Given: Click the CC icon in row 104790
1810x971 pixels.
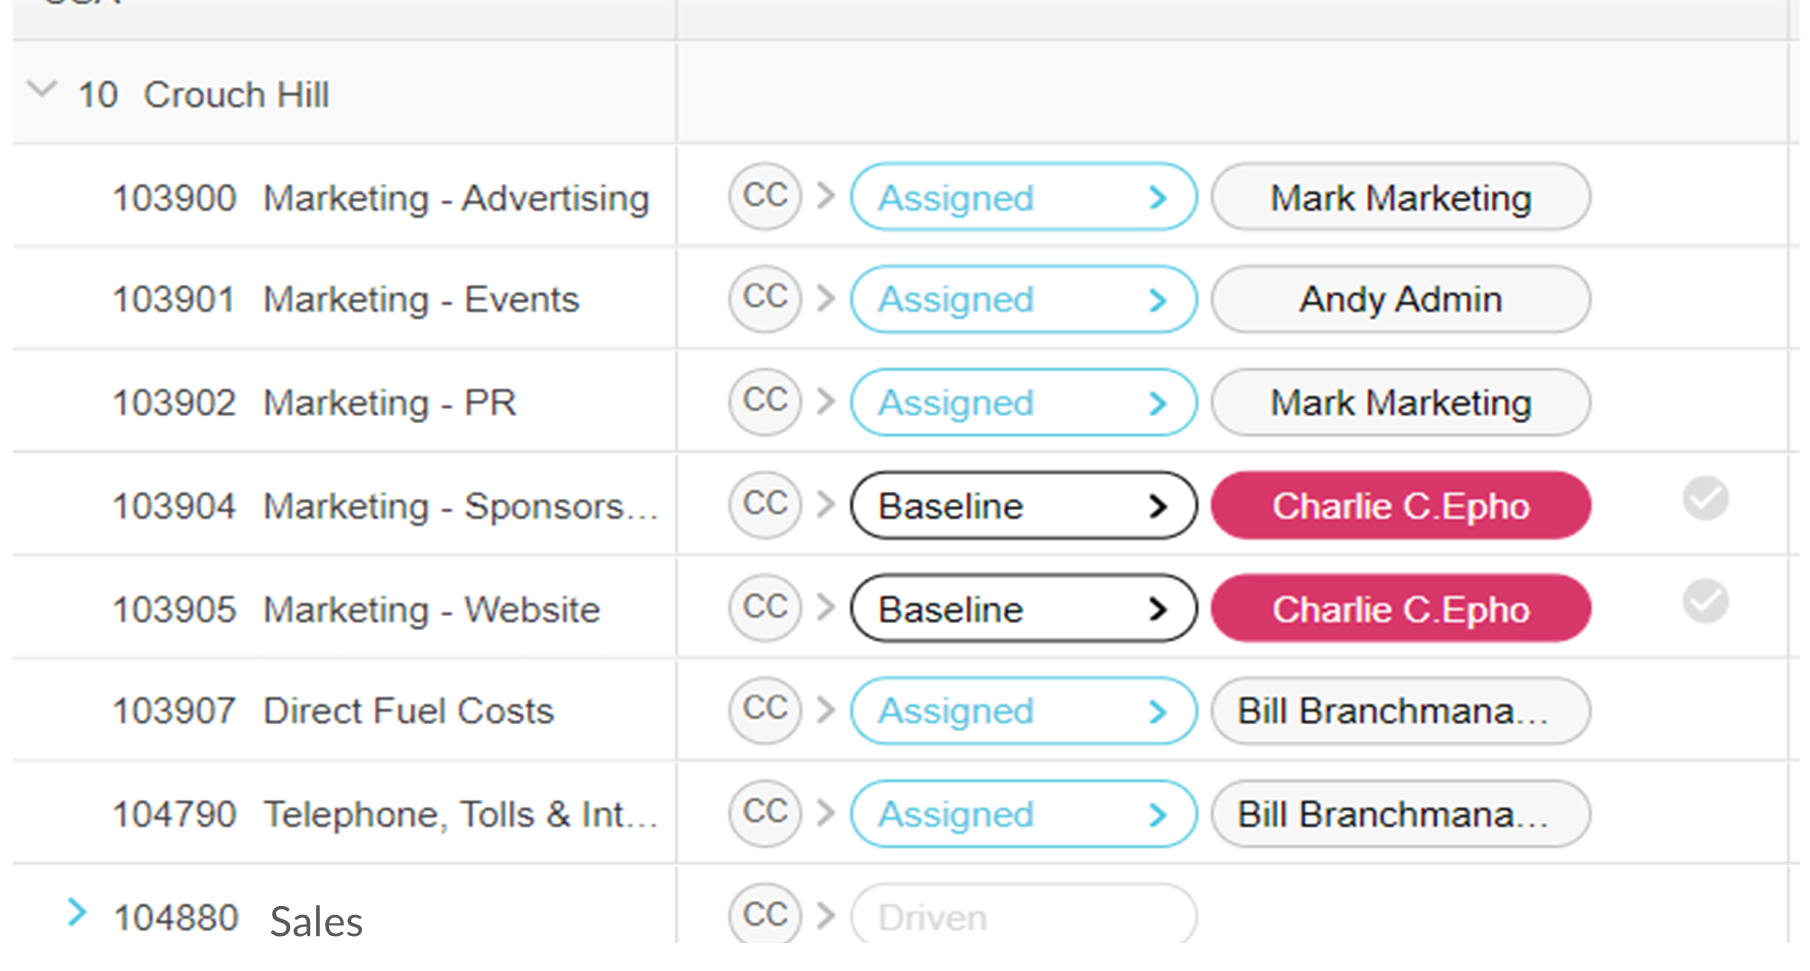Looking at the screenshot, I should 765,813.
